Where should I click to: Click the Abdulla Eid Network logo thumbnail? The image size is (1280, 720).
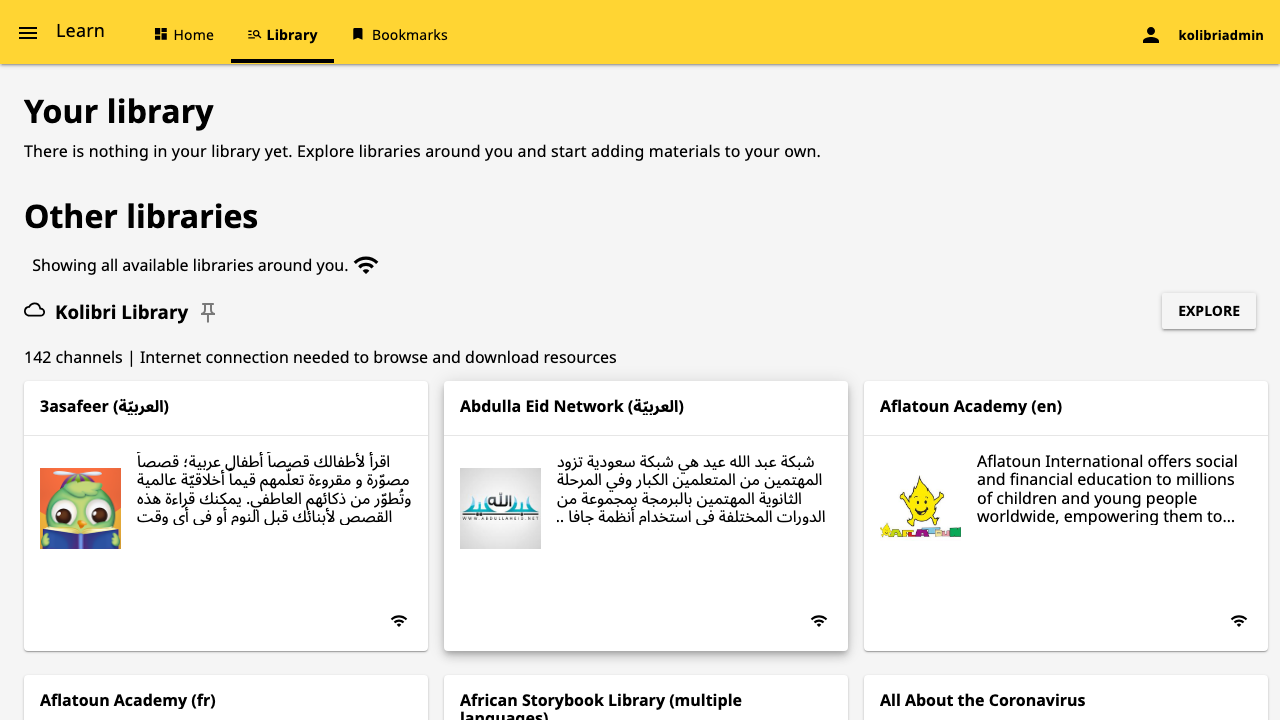point(500,508)
